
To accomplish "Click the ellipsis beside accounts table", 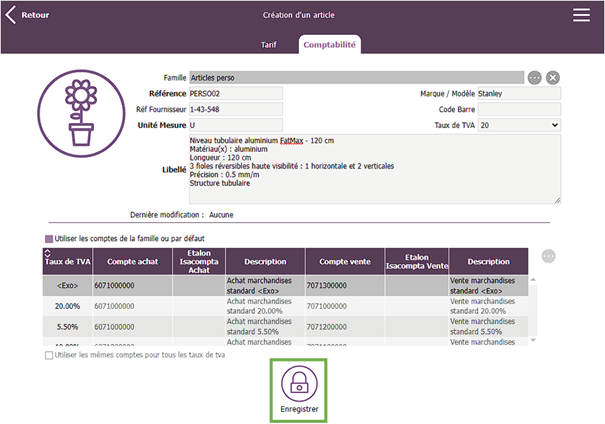I will (548, 256).
